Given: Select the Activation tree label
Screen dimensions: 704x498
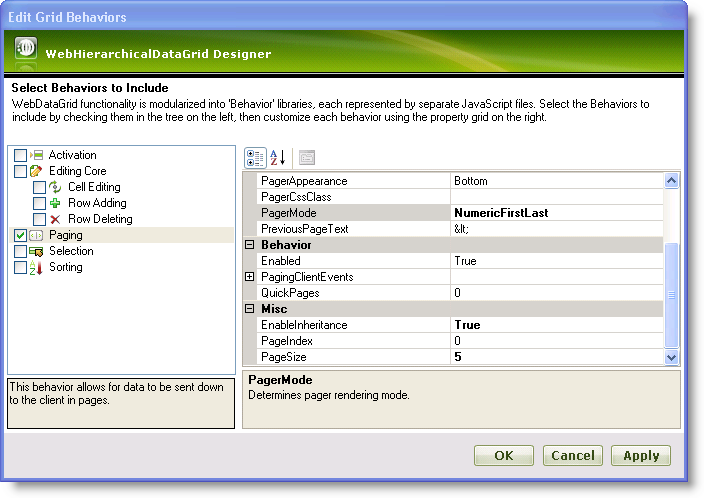Looking at the screenshot, I should (x=72, y=155).
